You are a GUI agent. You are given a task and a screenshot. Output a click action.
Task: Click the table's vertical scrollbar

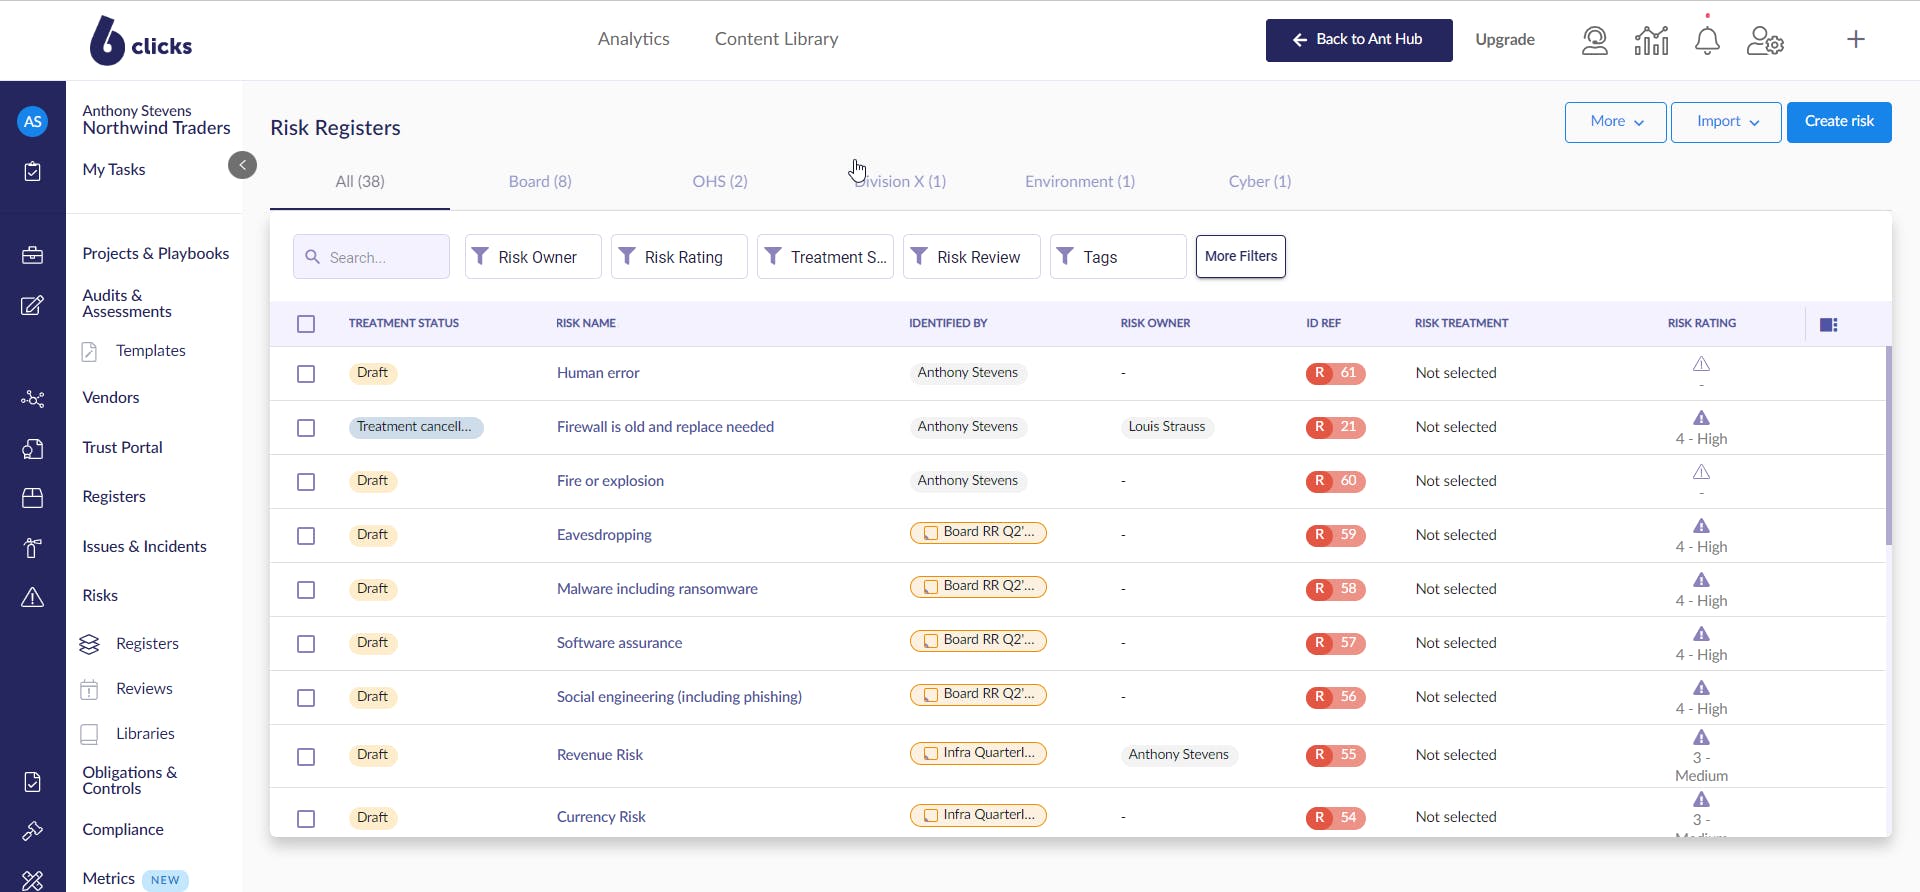(x=1888, y=445)
